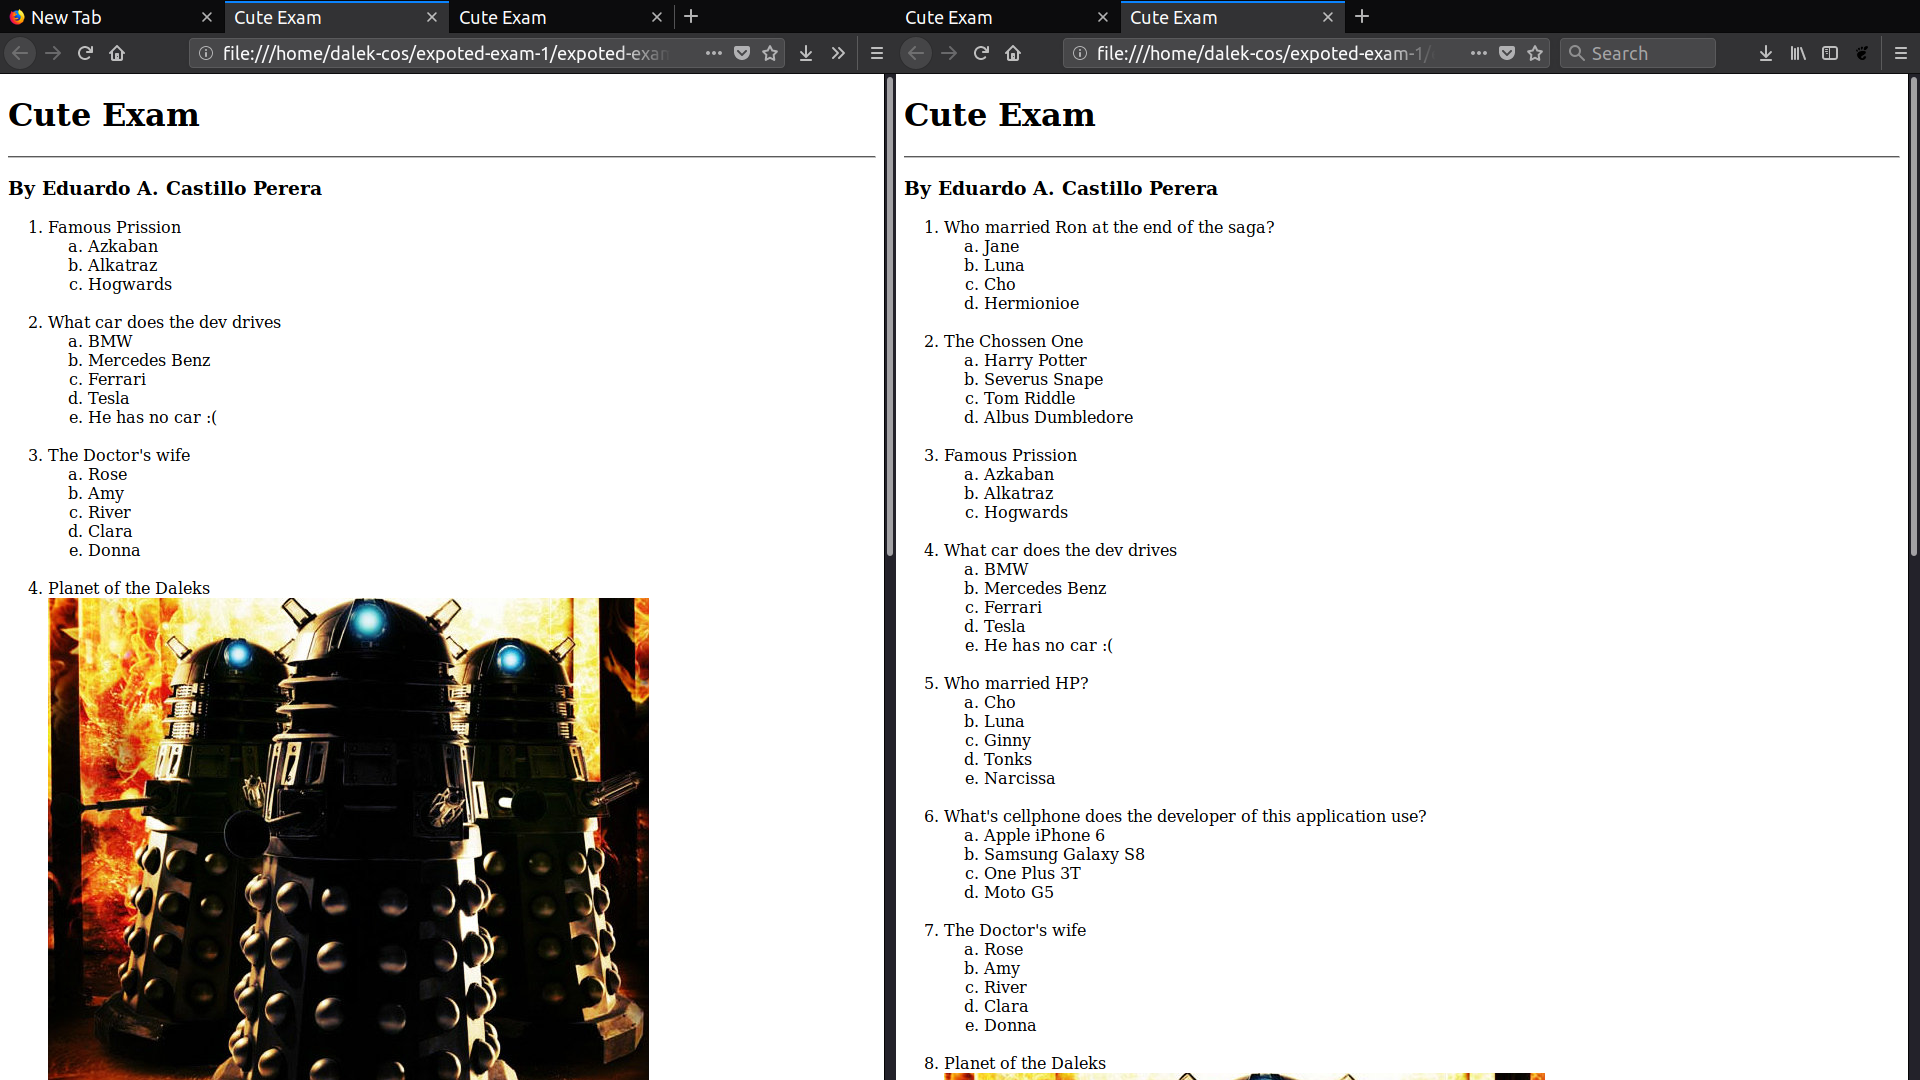Click 'Tesla' answer in right window
The width and height of the screenshot is (1920, 1080).
[1004, 626]
